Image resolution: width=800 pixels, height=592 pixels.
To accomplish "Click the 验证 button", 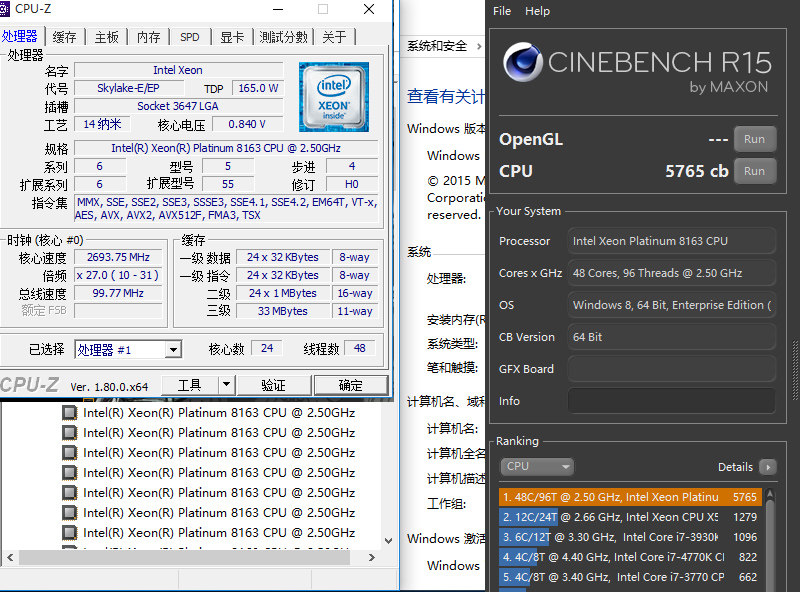I will [274, 385].
